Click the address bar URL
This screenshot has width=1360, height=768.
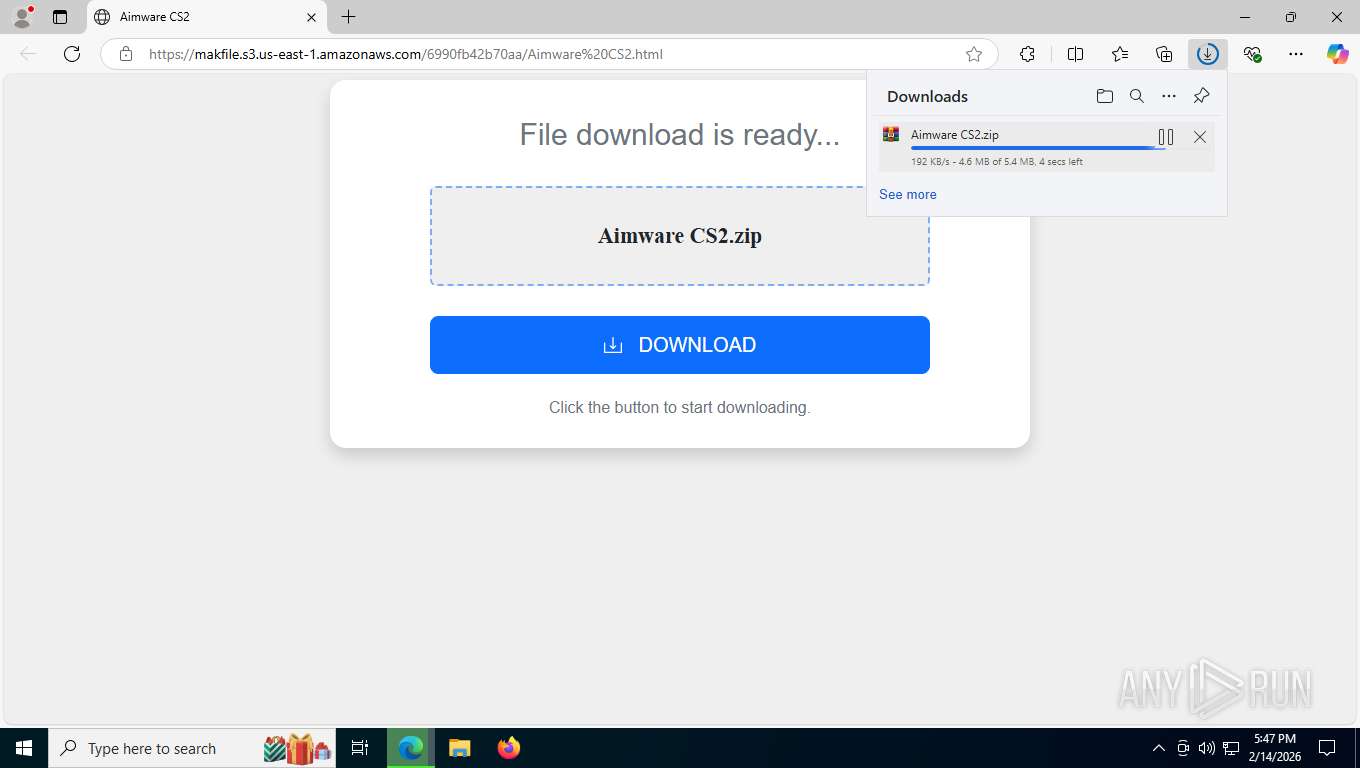pos(406,54)
